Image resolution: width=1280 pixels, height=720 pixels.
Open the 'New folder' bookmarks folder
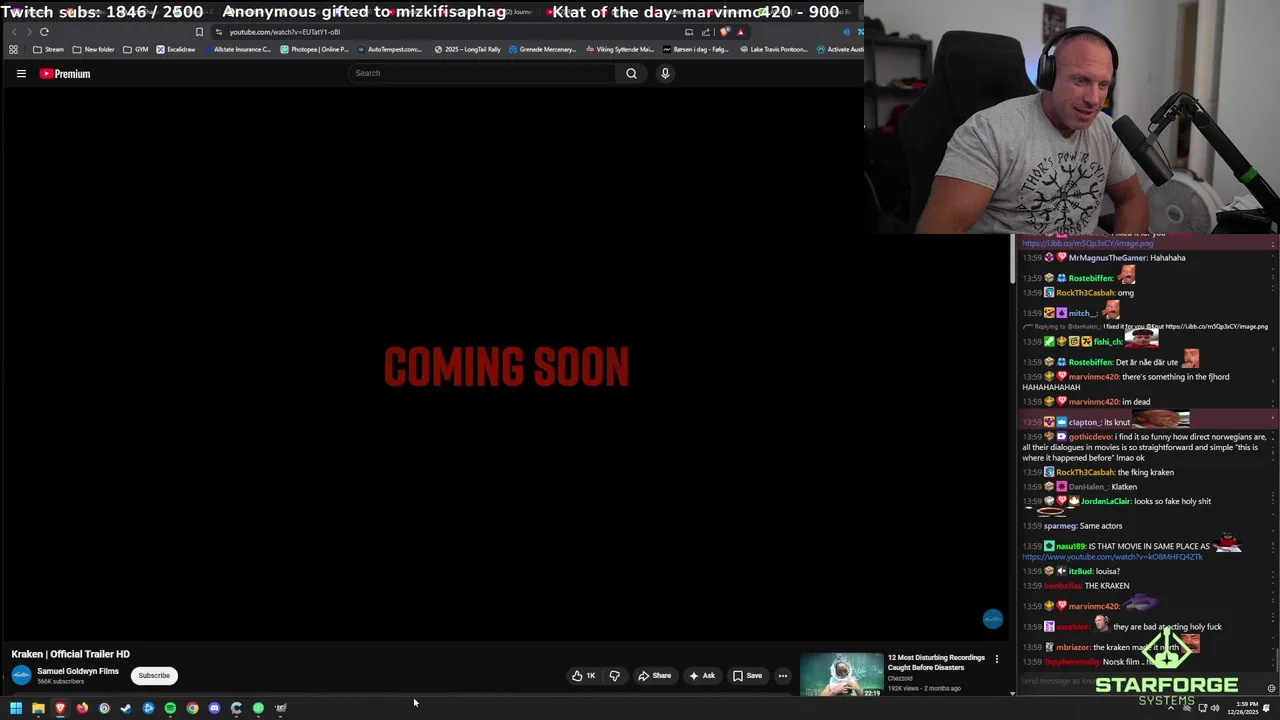point(93,49)
